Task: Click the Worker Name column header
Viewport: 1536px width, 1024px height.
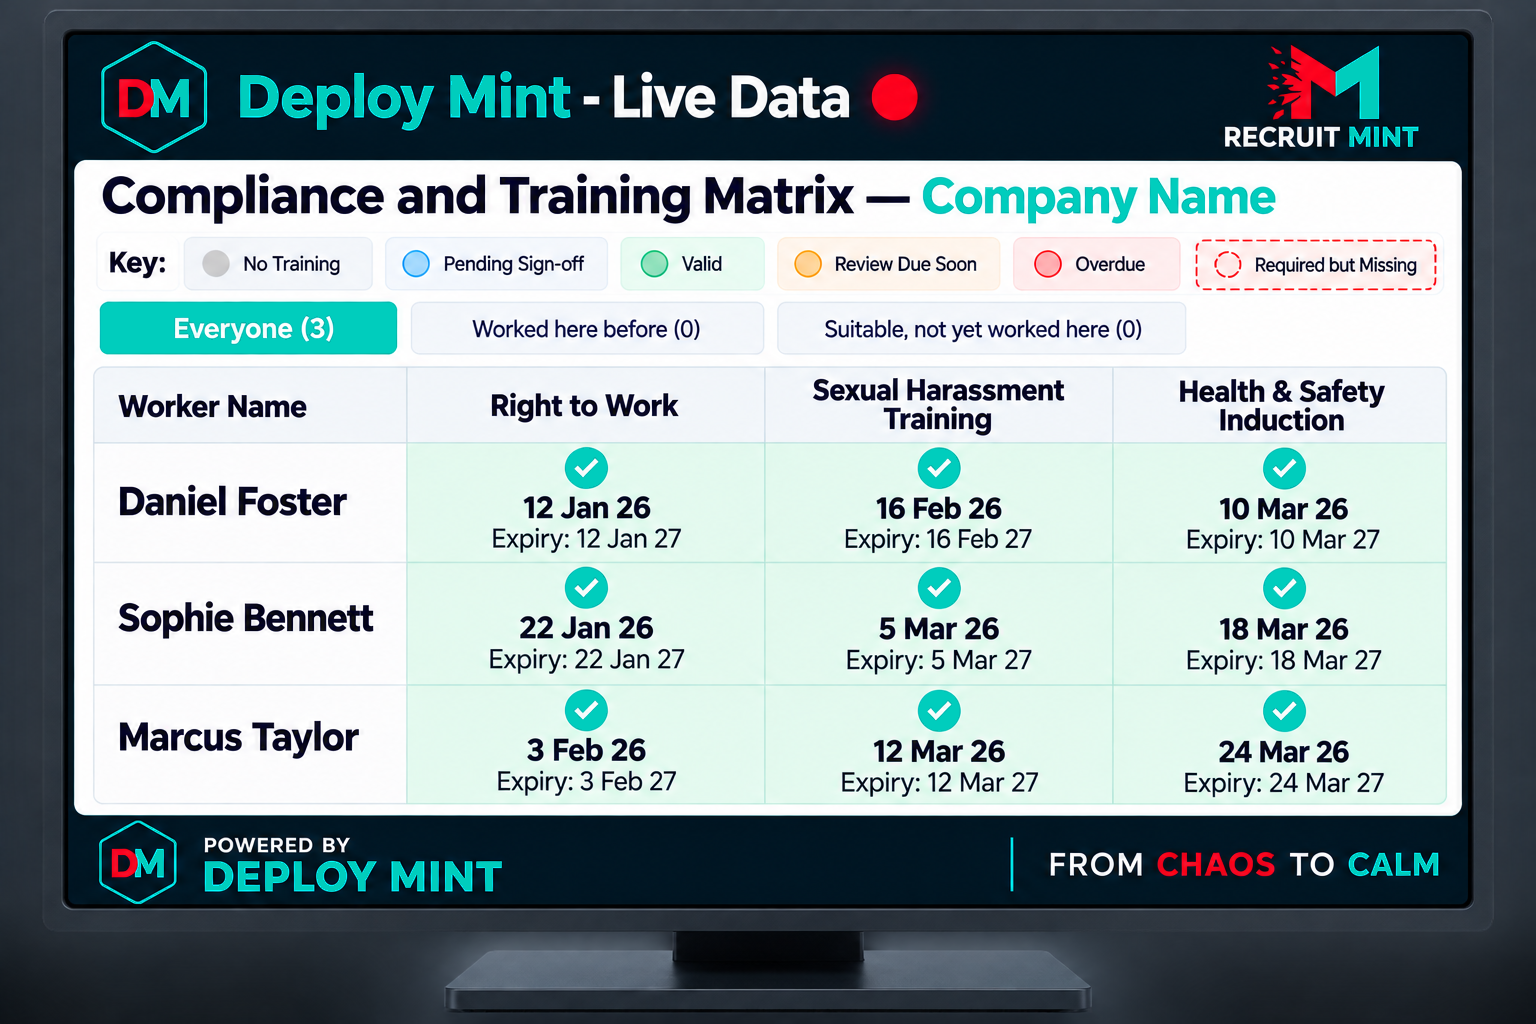Action: tap(250, 406)
